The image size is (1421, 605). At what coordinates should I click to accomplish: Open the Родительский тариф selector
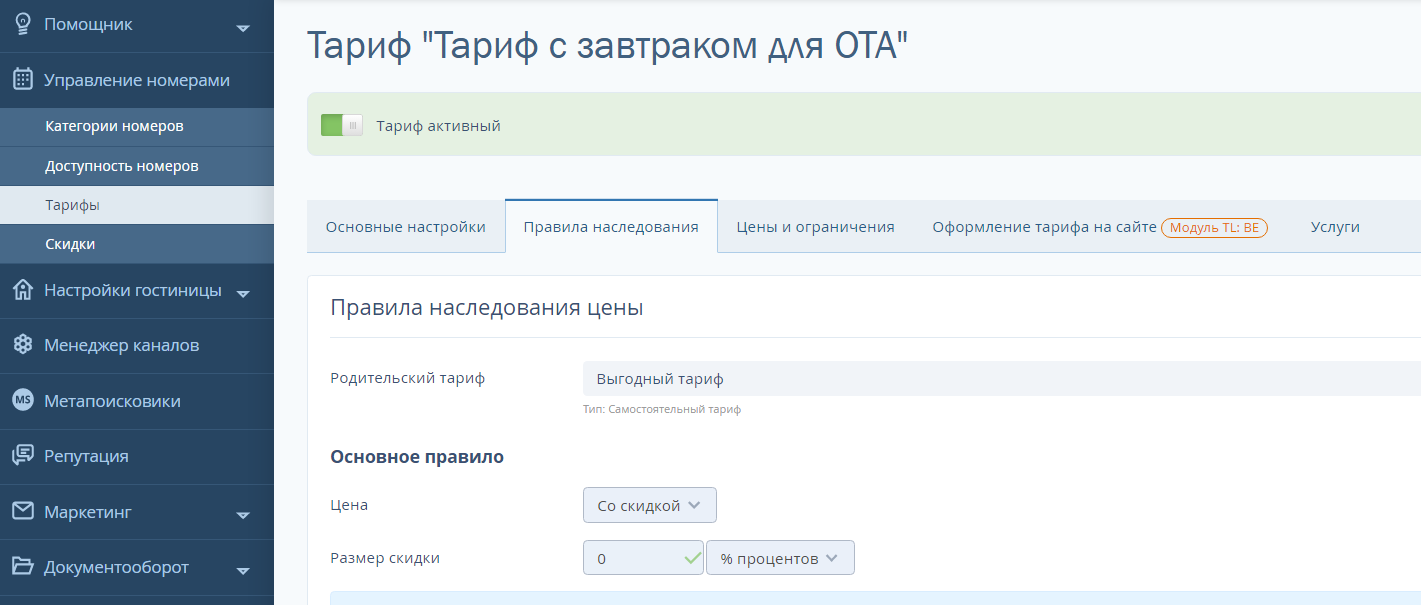click(x=1001, y=379)
